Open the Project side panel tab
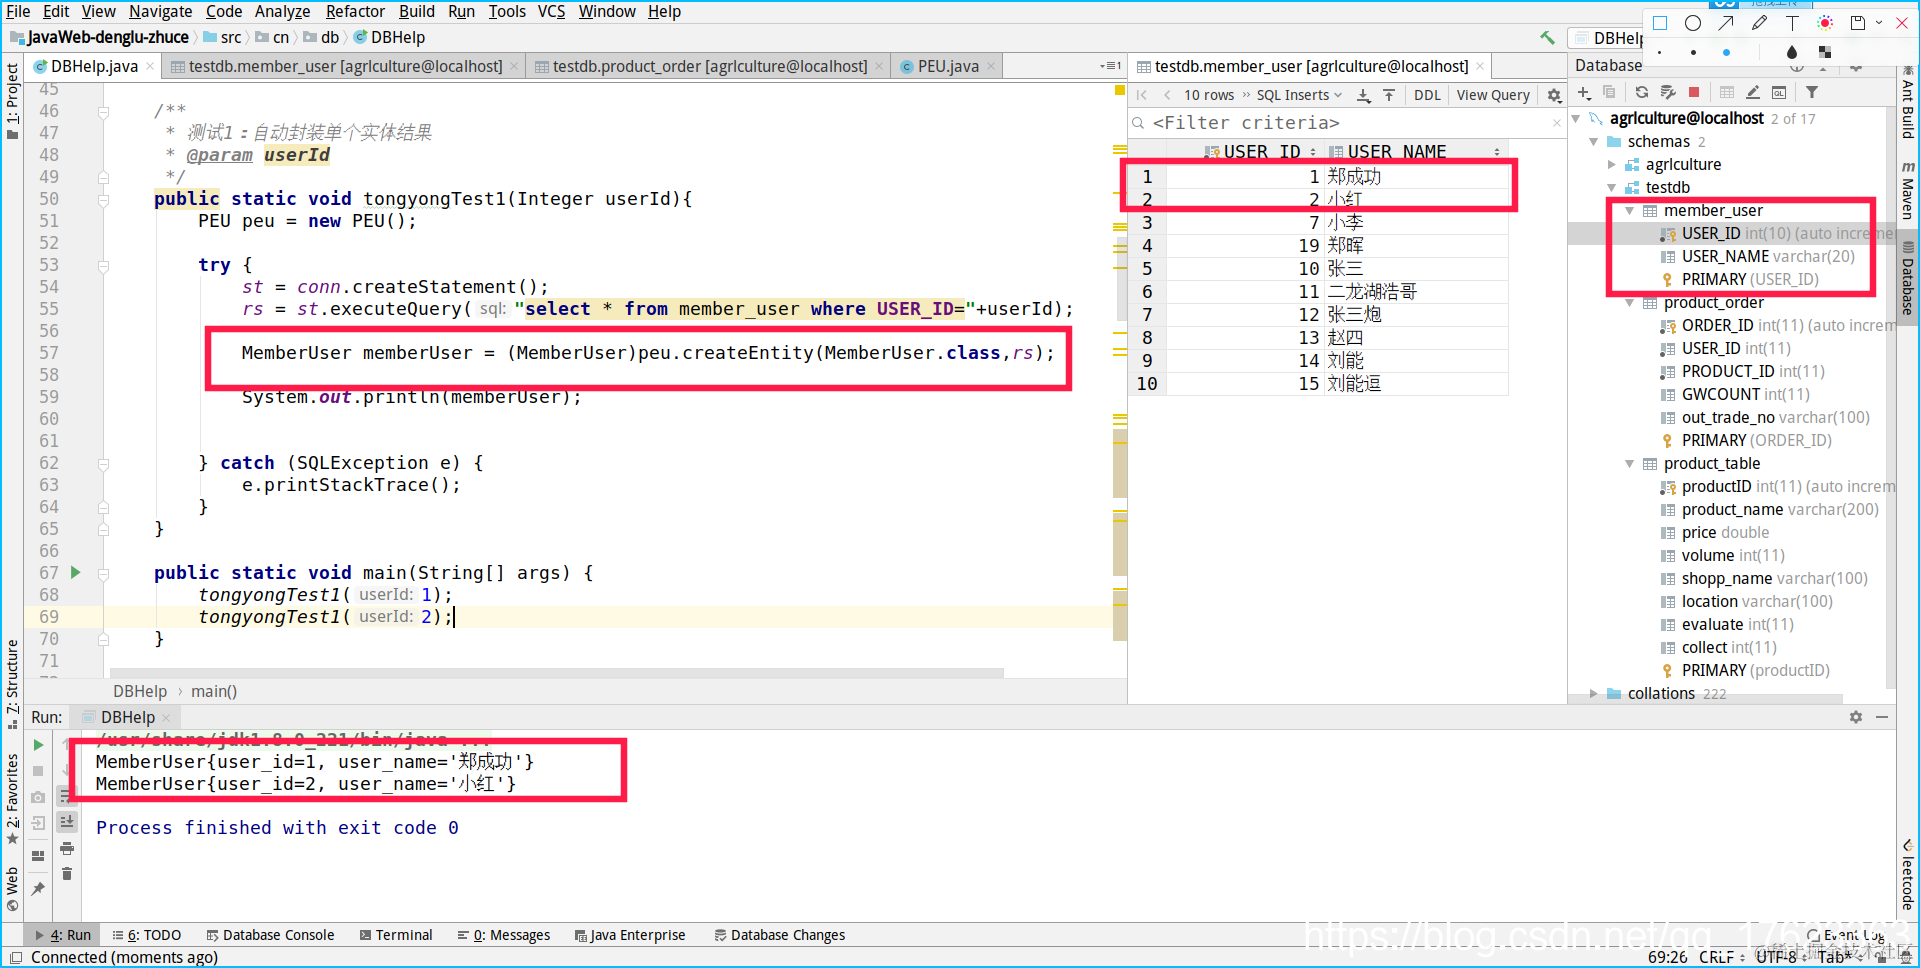The image size is (1920, 968). tap(12, 100)
